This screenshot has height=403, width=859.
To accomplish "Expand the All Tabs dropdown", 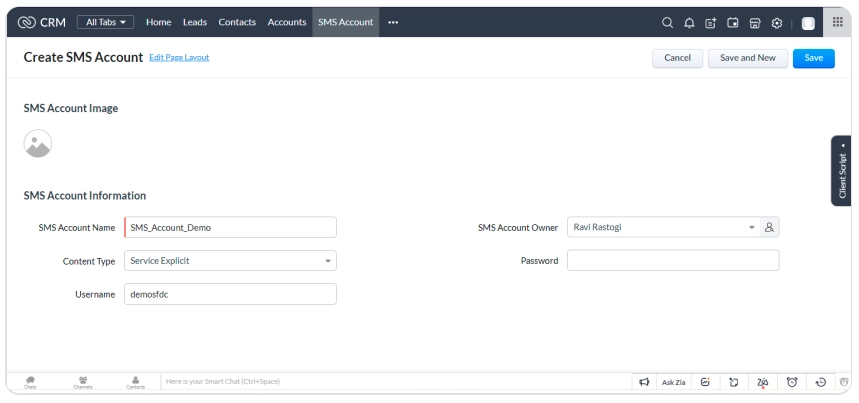I will pyautogui.click(x=107, y=22).
